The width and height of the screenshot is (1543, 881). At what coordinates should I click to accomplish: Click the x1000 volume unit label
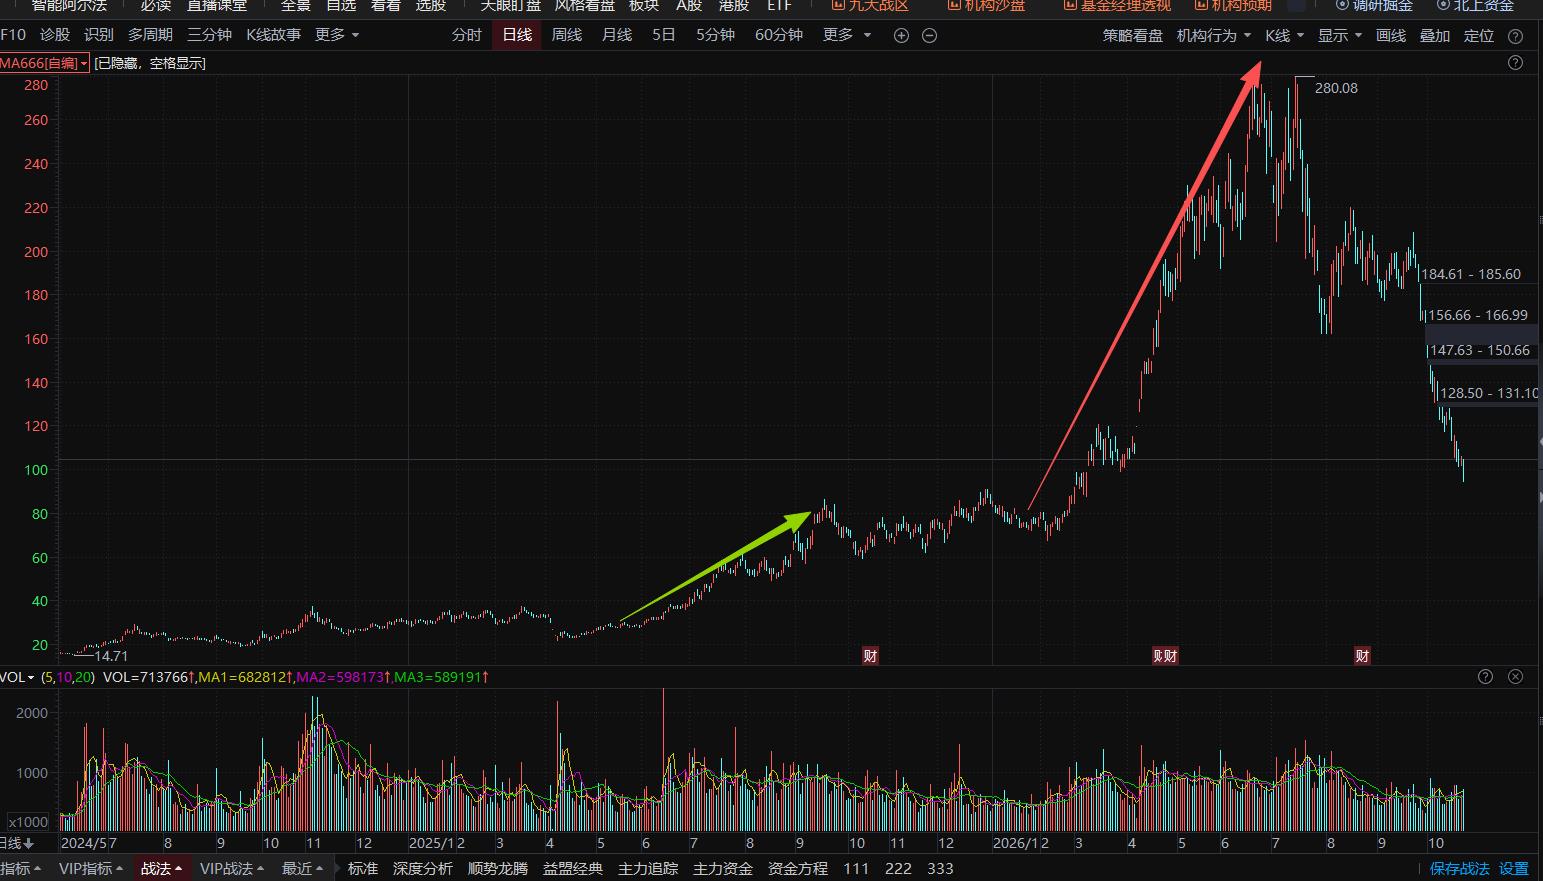tap(28, 822)
